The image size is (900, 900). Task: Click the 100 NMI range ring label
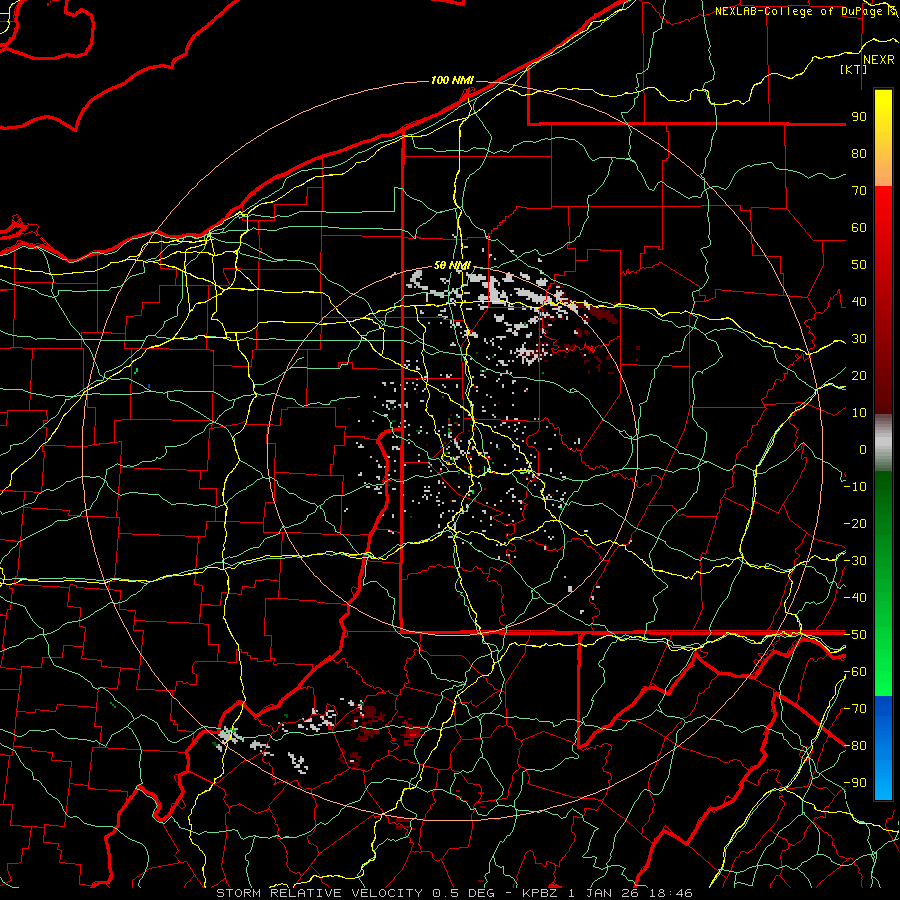pyautogui.click(x=452, y=80)
